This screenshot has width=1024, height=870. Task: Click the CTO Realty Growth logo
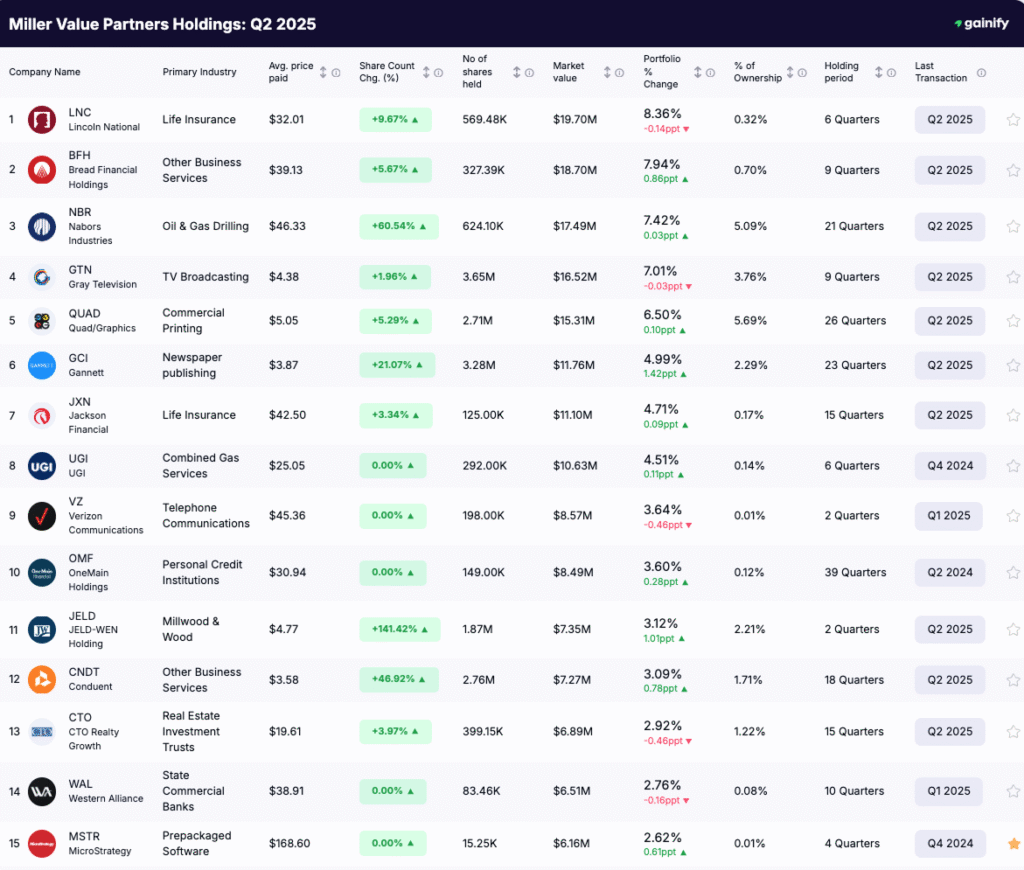[x=42, y=732]
